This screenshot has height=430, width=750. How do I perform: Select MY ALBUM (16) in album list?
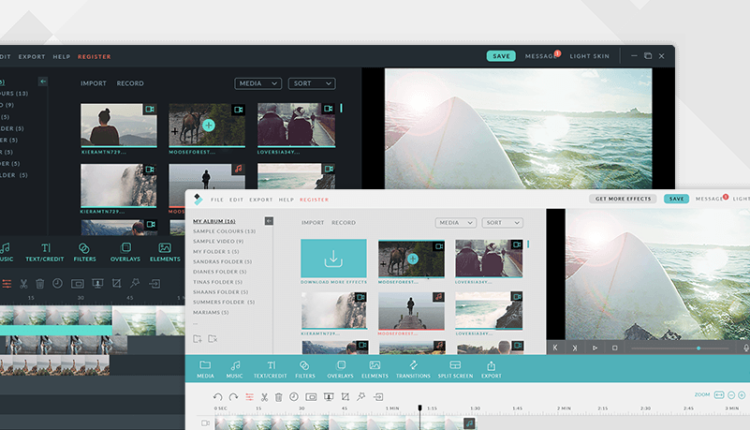[x=214, y=221]
